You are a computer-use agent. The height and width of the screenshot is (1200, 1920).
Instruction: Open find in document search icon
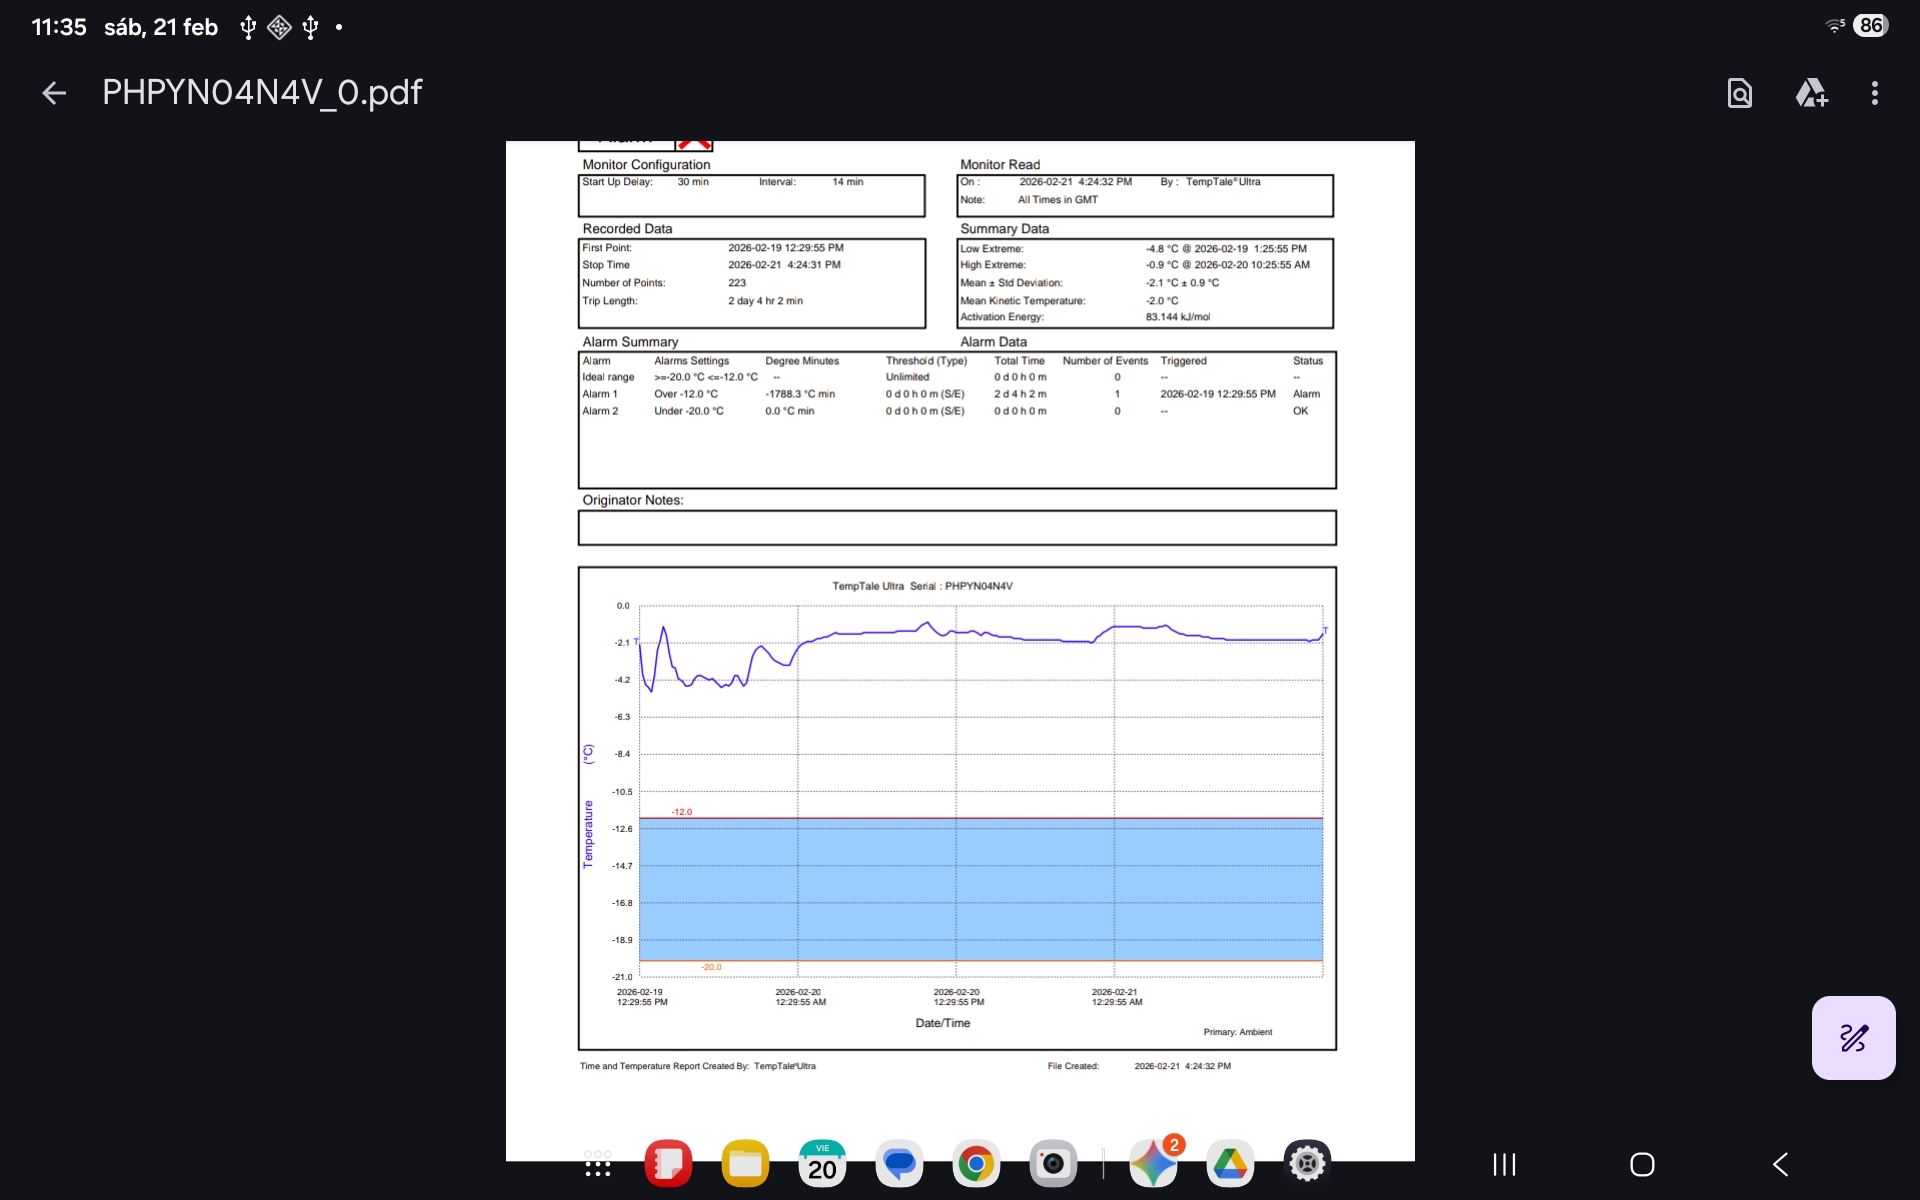point(1739,93)
